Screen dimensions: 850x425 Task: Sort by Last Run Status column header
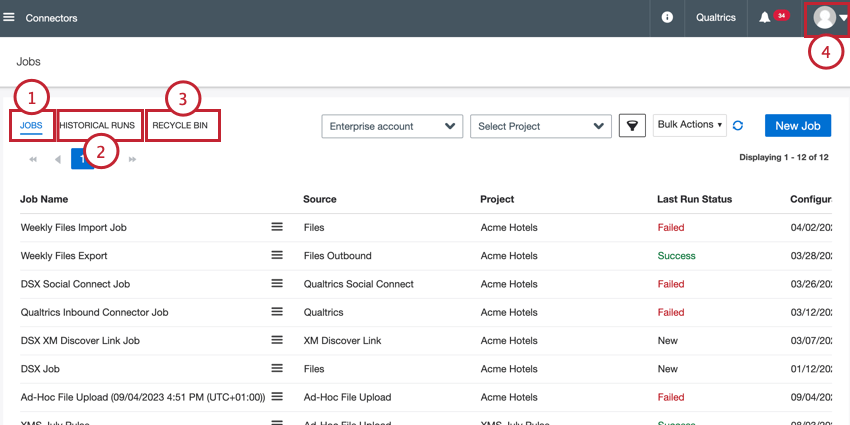694,199
